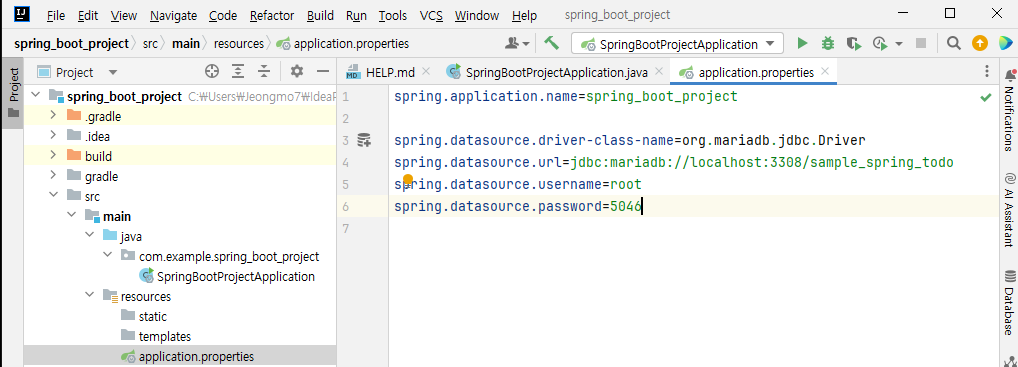Click resources in the breadcrumb
Viewport: 1018px width, 367px height.
[x=238, y=44]
